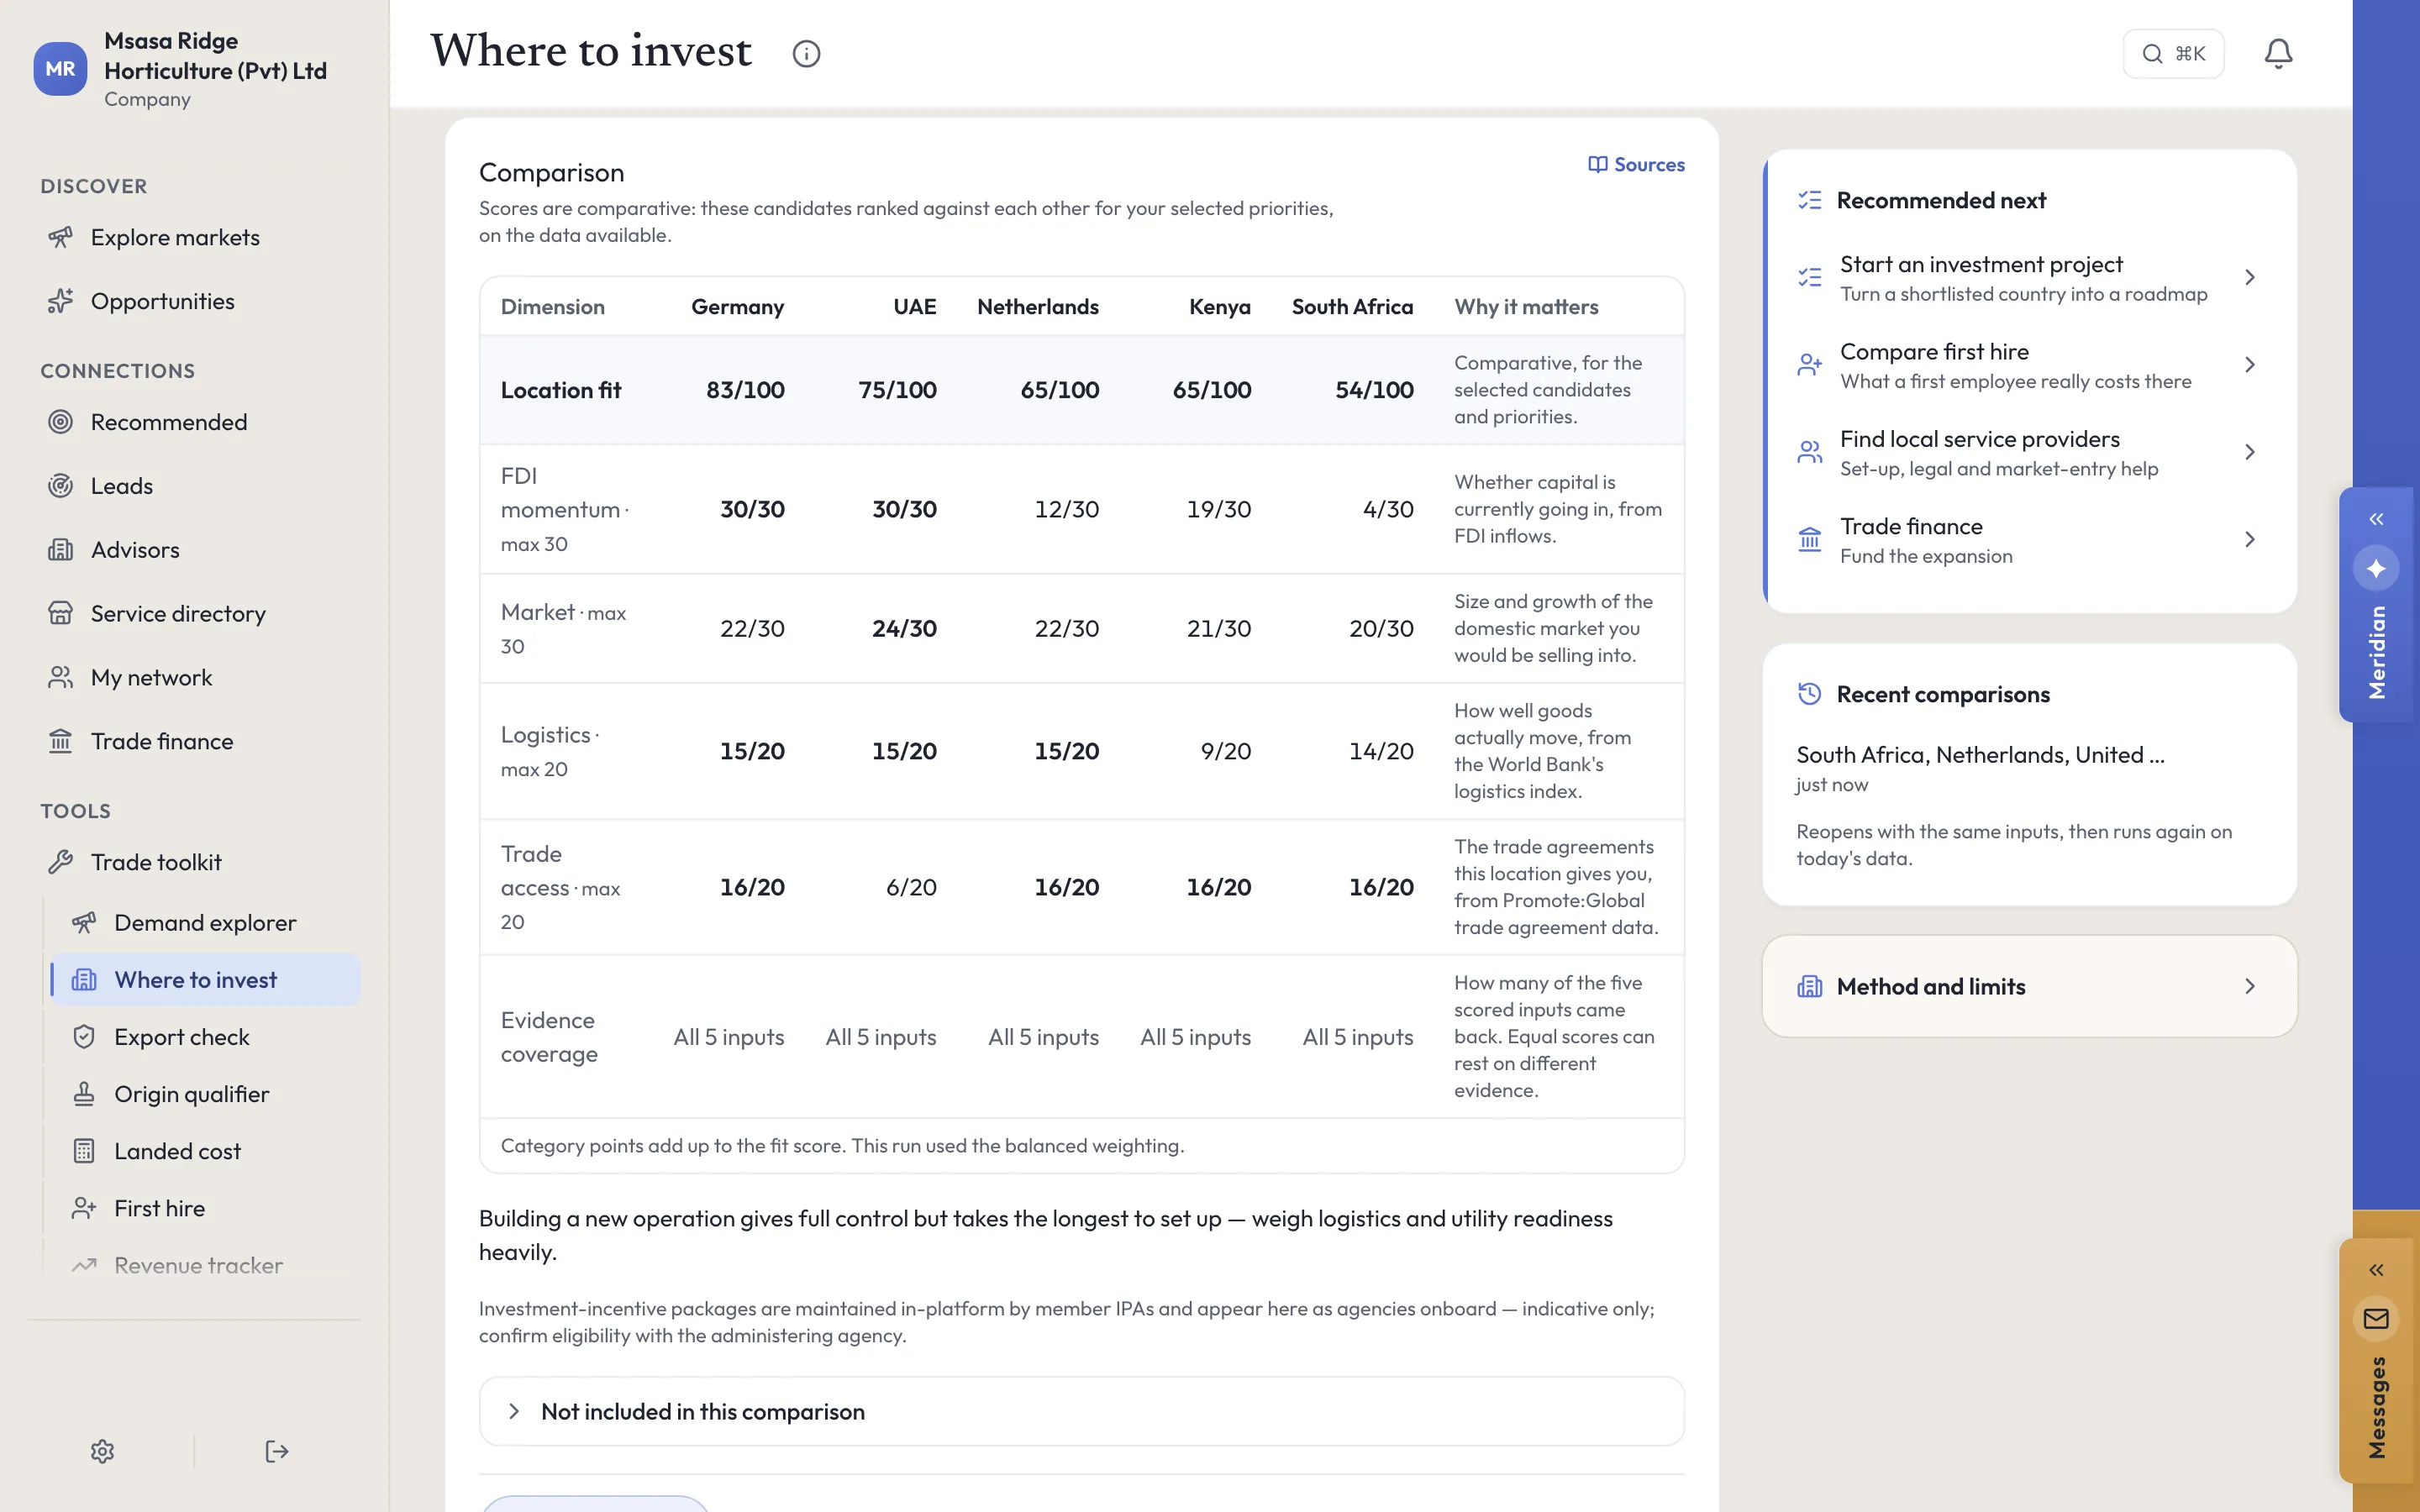
Task: Open the Sources link
Action: 1636,164
